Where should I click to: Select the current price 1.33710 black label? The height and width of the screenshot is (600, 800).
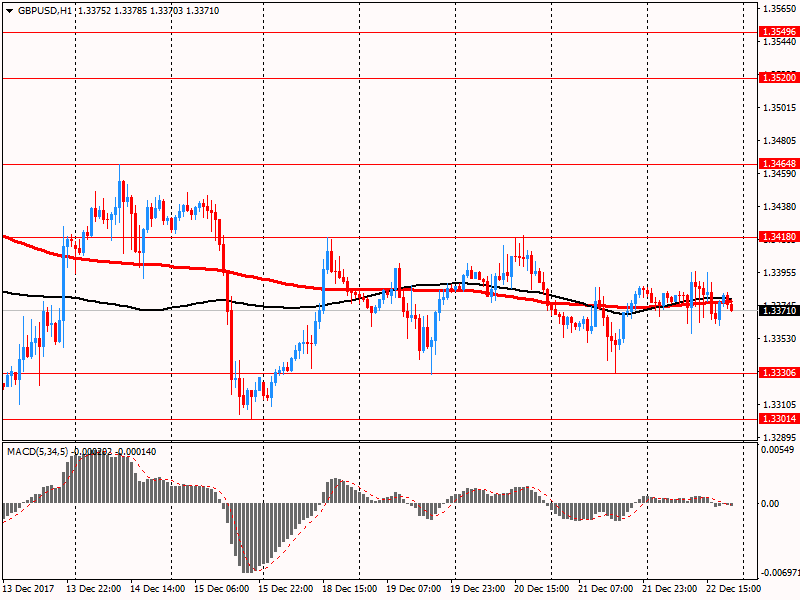point(779,310)
